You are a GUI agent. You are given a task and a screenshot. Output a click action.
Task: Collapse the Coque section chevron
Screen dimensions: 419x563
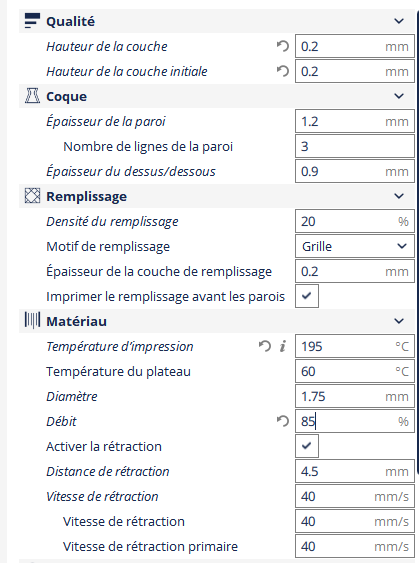(x=399, y=96)
